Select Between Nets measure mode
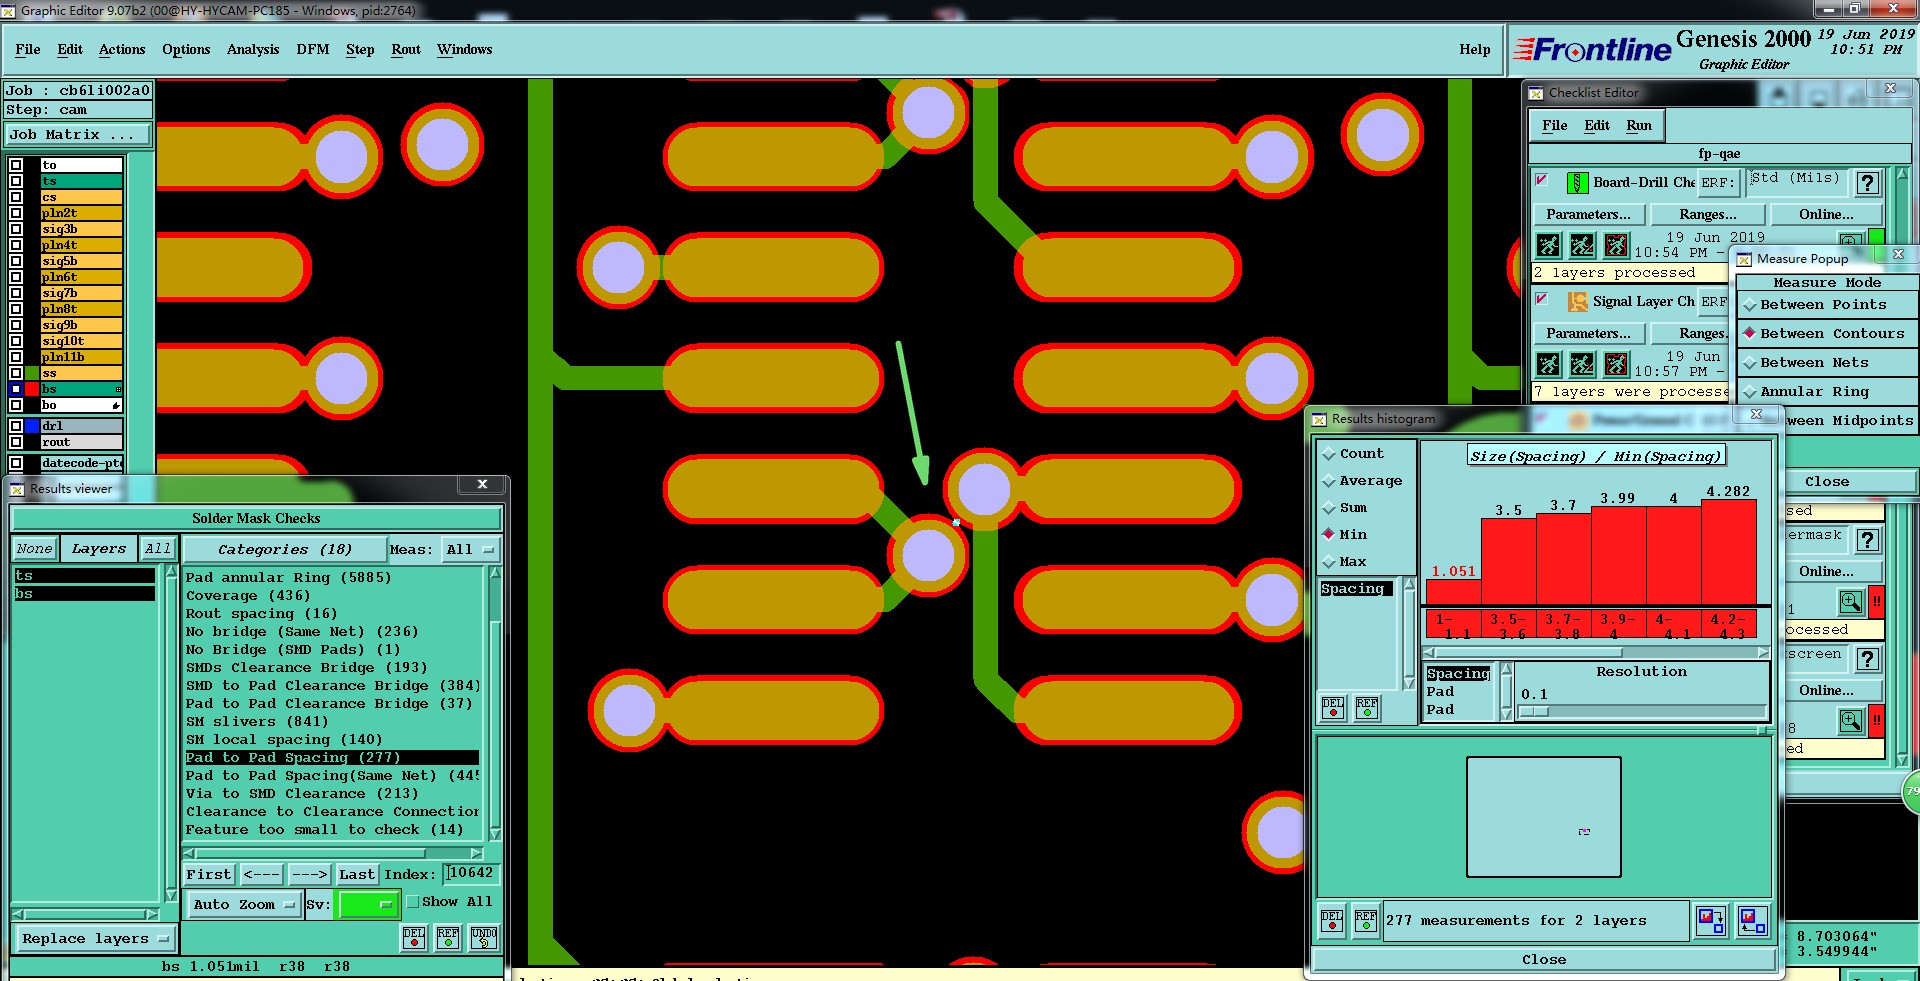Viewport: 1920px width, 981px height. [1827, 363]
